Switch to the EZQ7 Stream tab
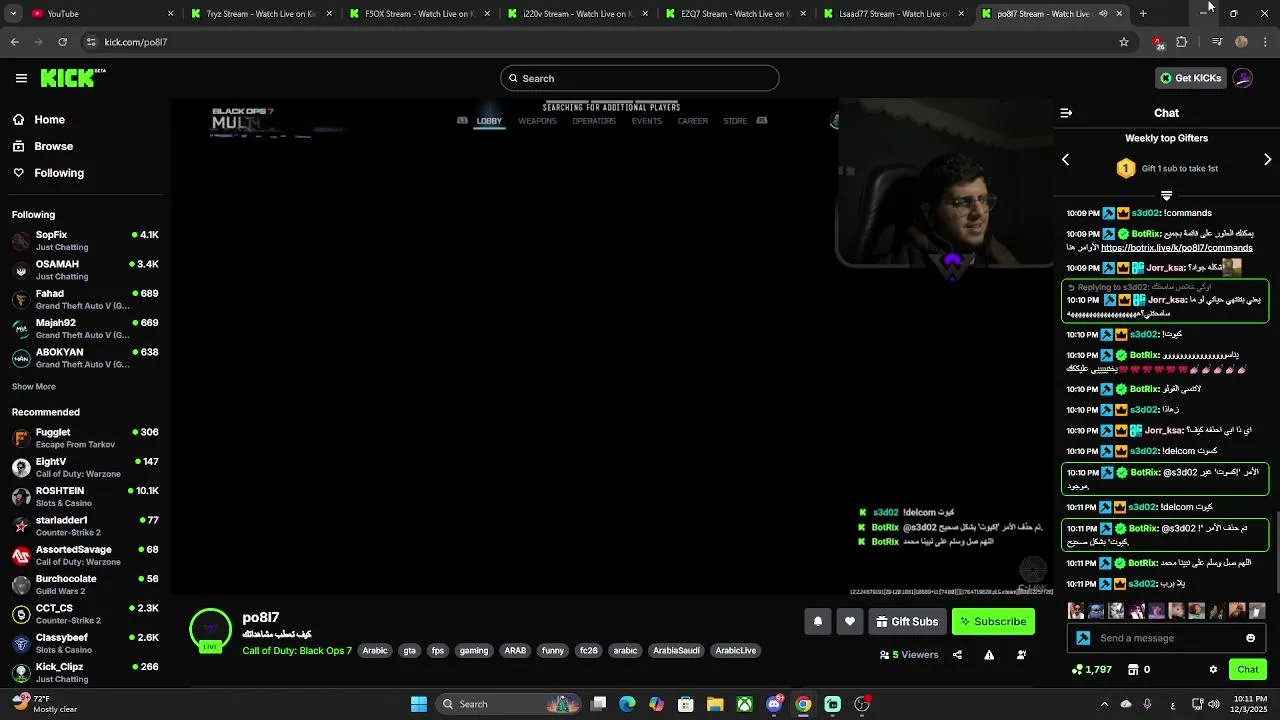The width and height of the screenshot is (1280, 720). click(736, 14)
